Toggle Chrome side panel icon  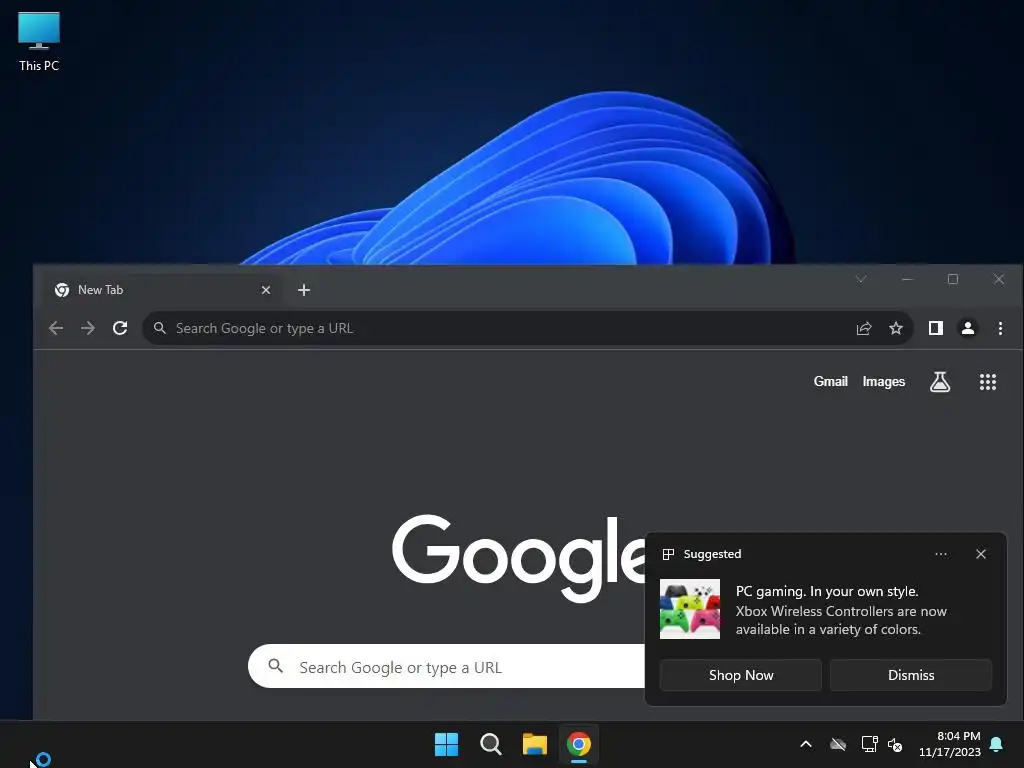pyautogui.click(x=936, y=328)
